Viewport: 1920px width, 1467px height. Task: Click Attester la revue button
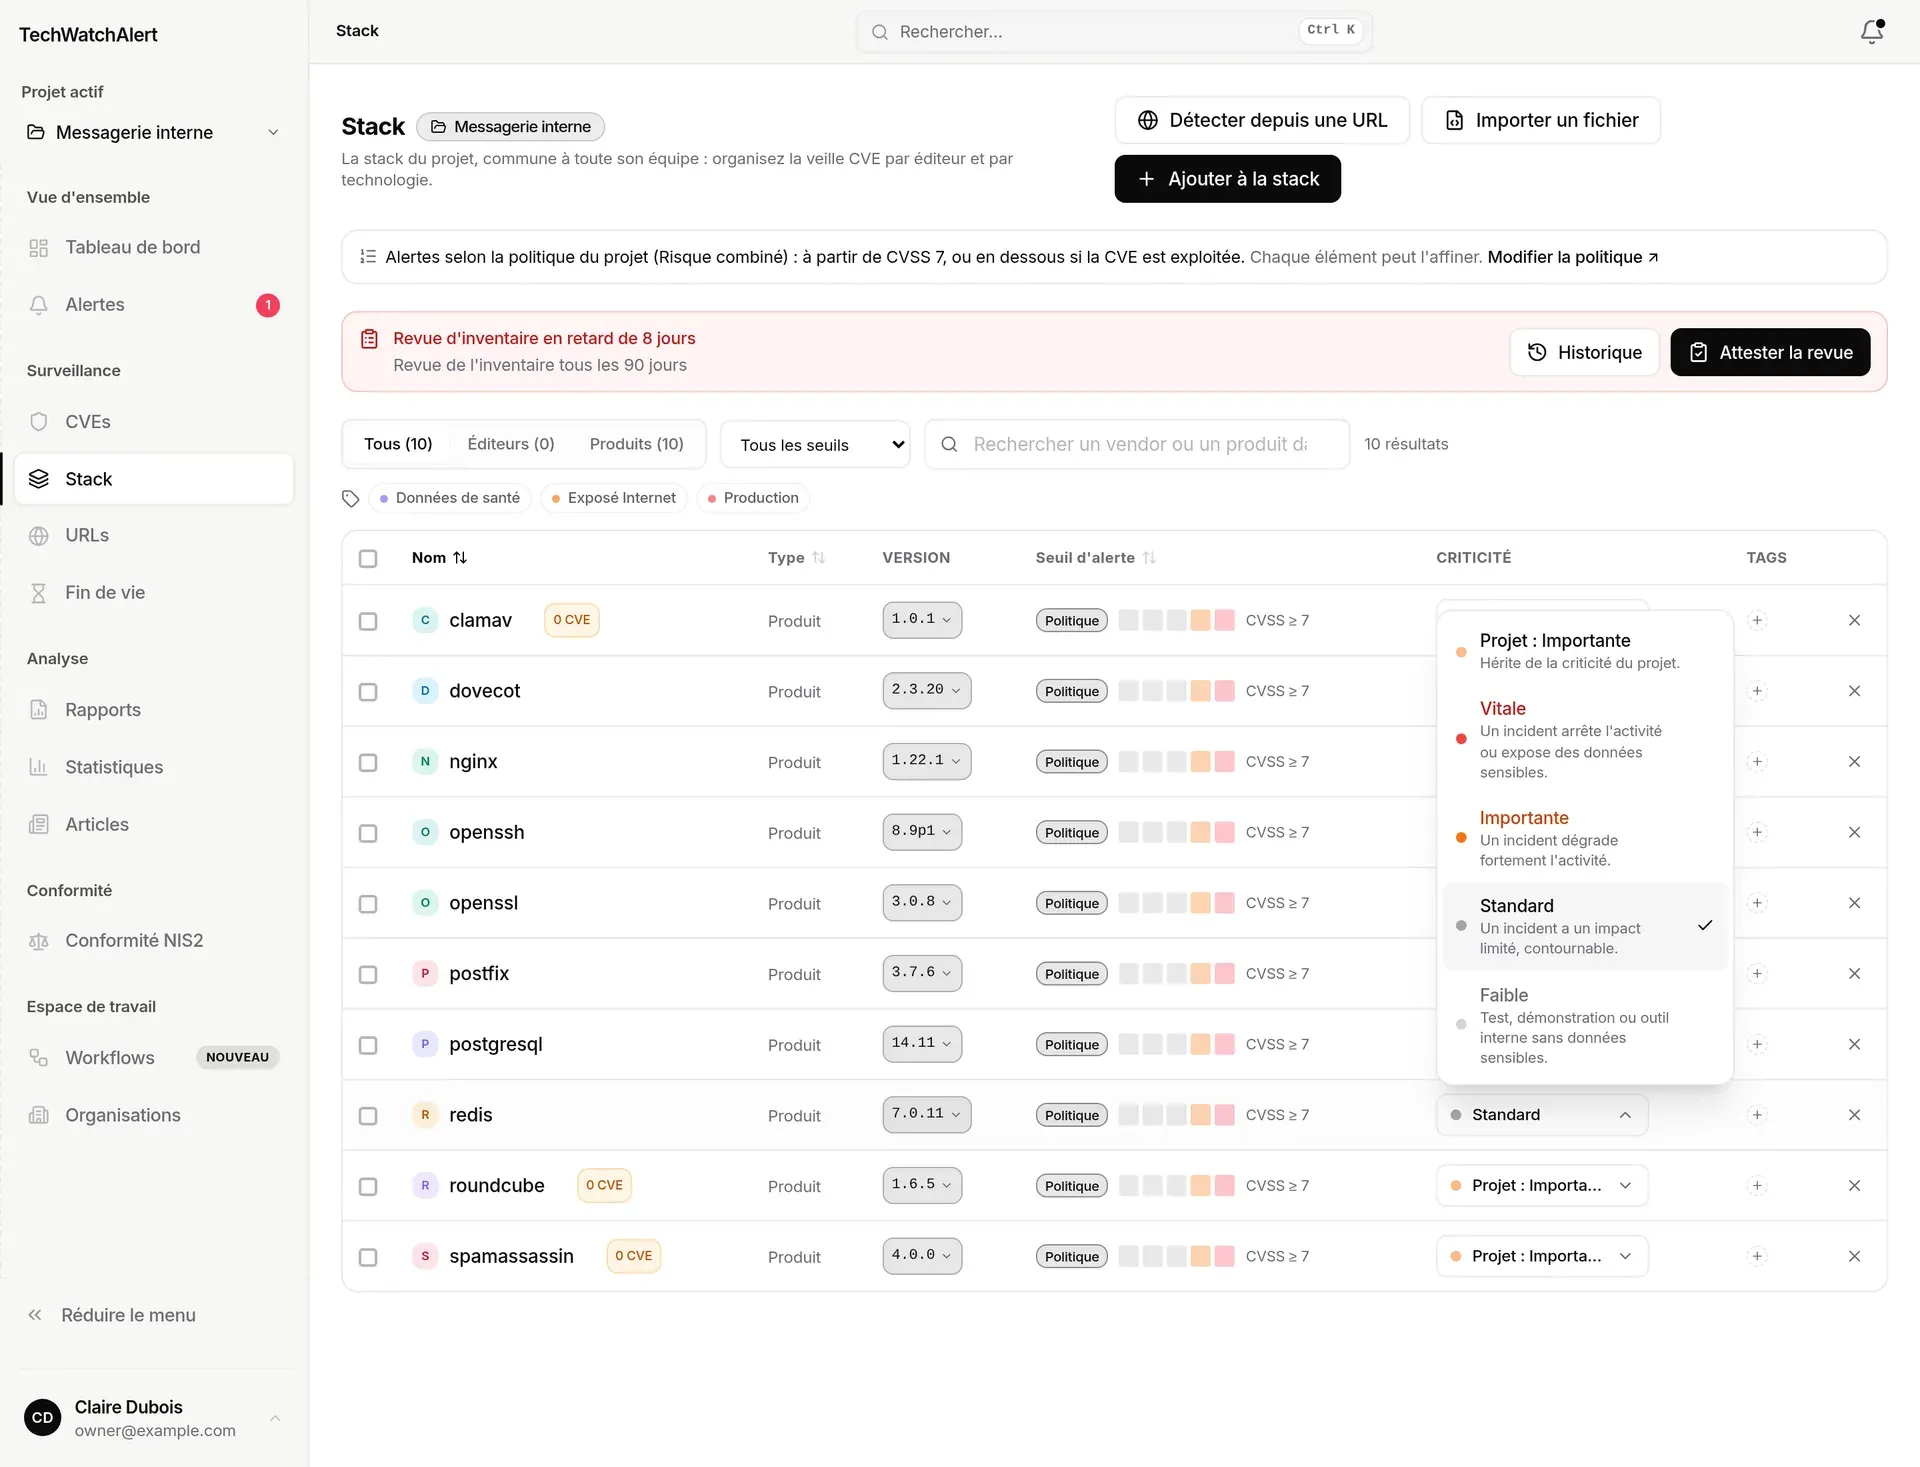coord(1770,352)
